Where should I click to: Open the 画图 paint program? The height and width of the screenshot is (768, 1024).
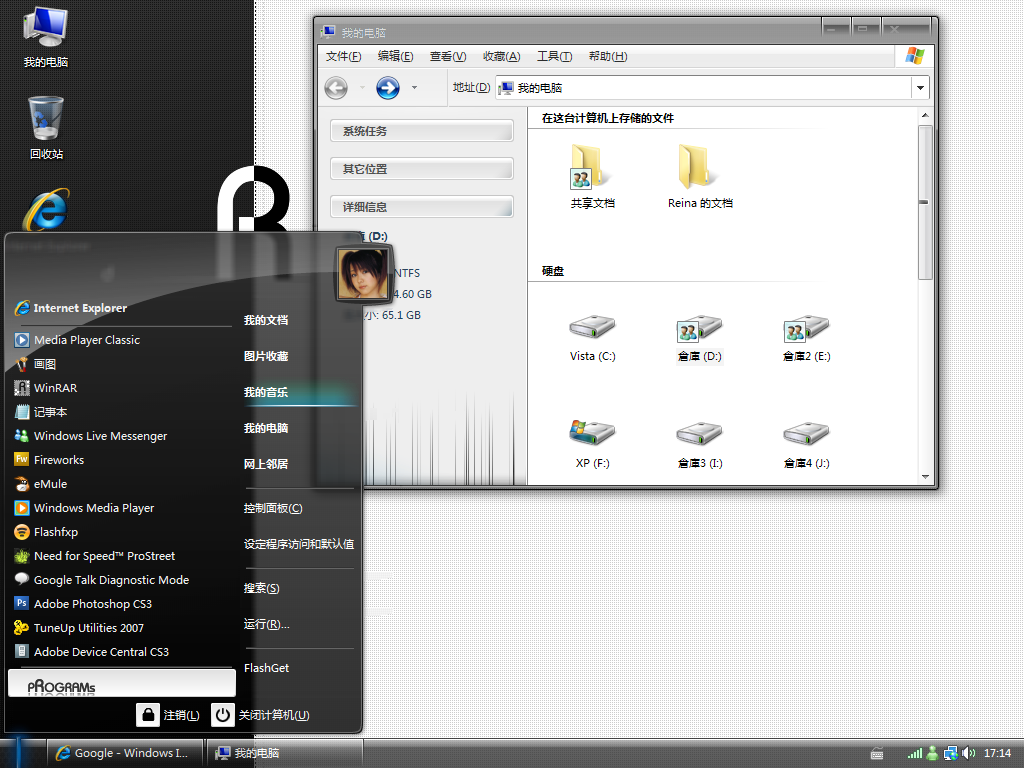tap(35, 364)
